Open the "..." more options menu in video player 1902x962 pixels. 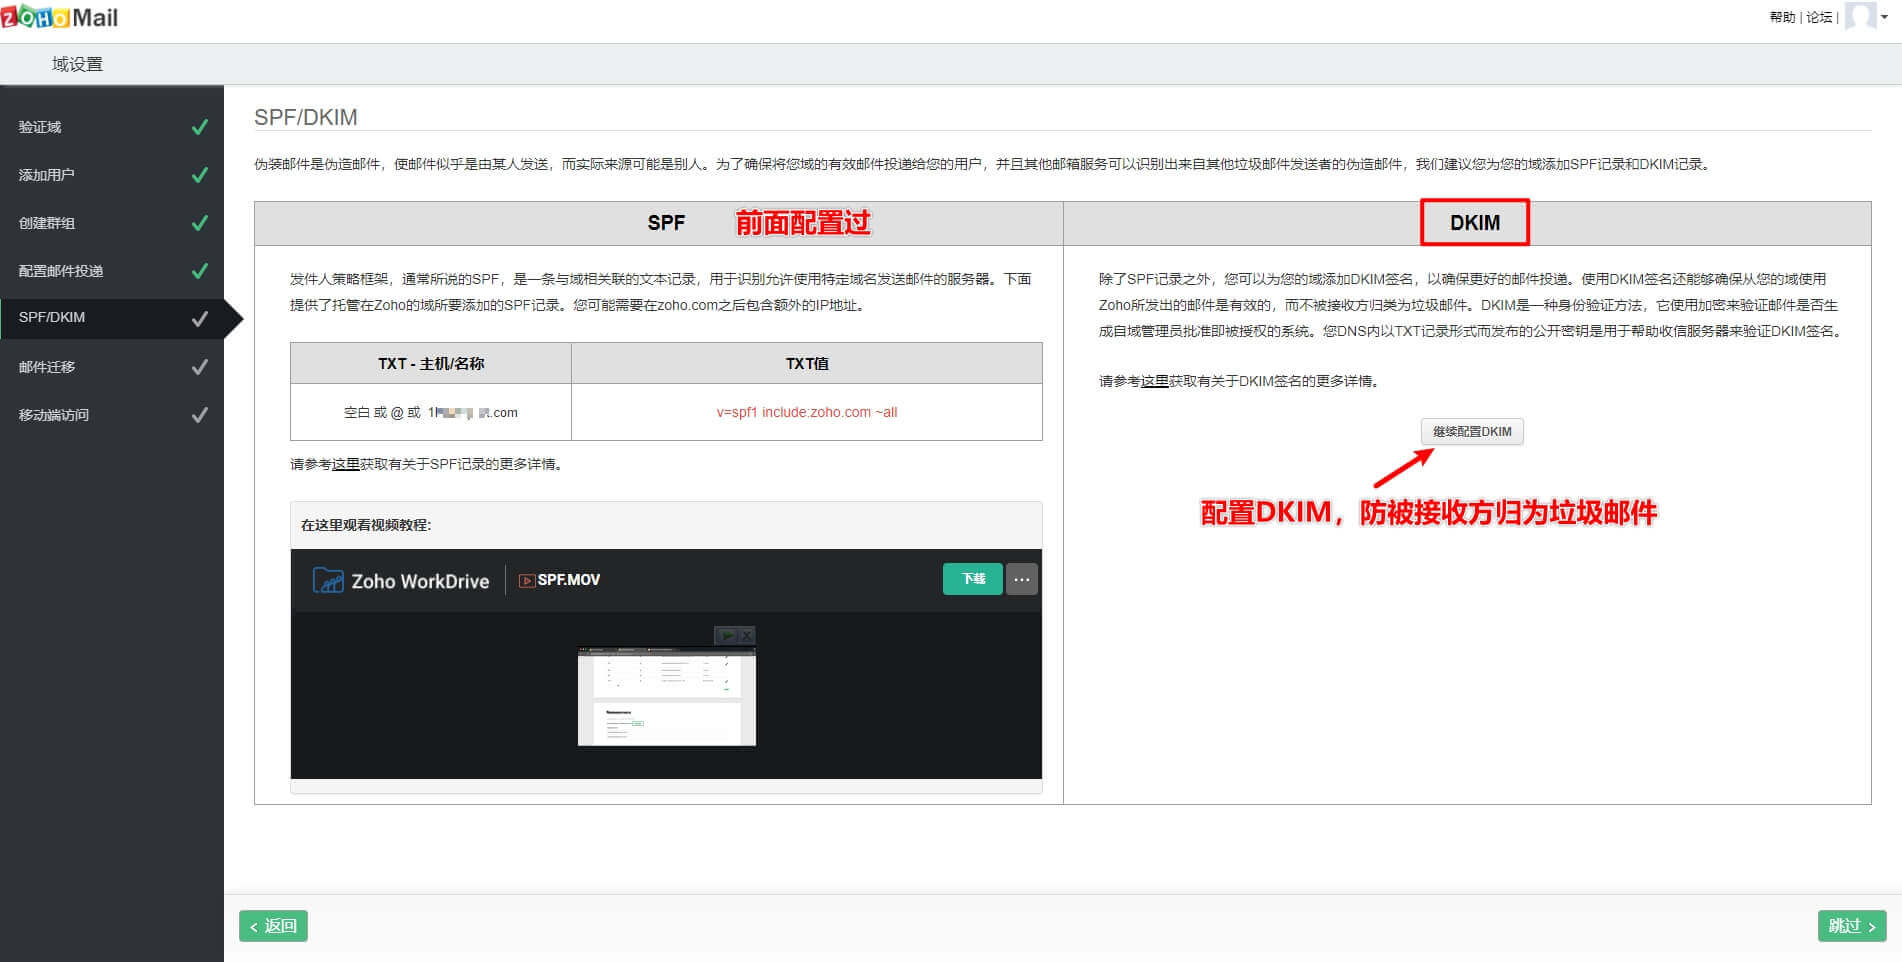pyautogui.click(x=1021, y=579)
